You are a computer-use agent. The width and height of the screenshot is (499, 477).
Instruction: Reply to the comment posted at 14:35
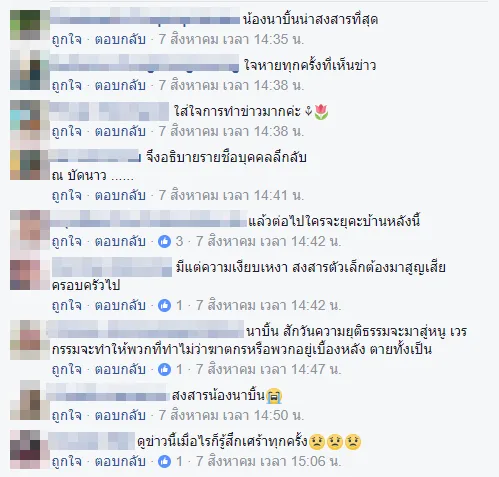(120, 40)
